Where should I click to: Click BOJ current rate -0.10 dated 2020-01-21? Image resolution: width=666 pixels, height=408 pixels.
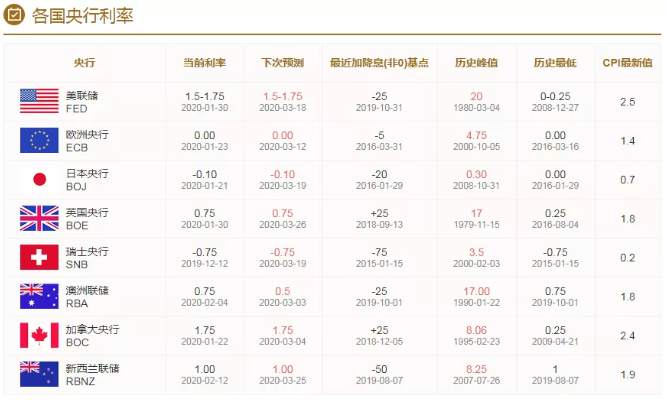point(204,180)
